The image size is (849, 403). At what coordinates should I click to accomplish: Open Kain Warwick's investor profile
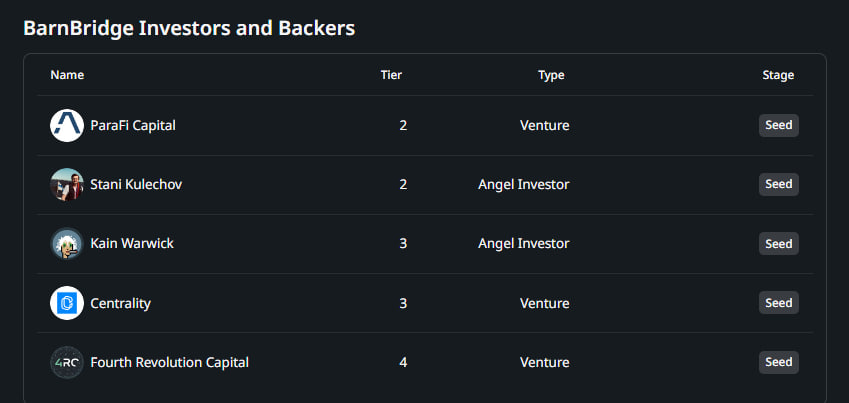(132, 244)
